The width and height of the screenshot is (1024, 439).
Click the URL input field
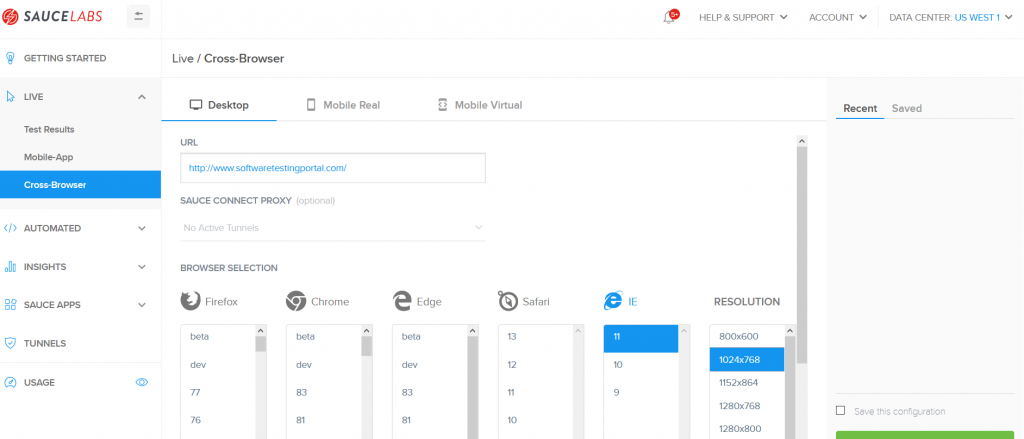pyautogui.click(x=333, y=168)
